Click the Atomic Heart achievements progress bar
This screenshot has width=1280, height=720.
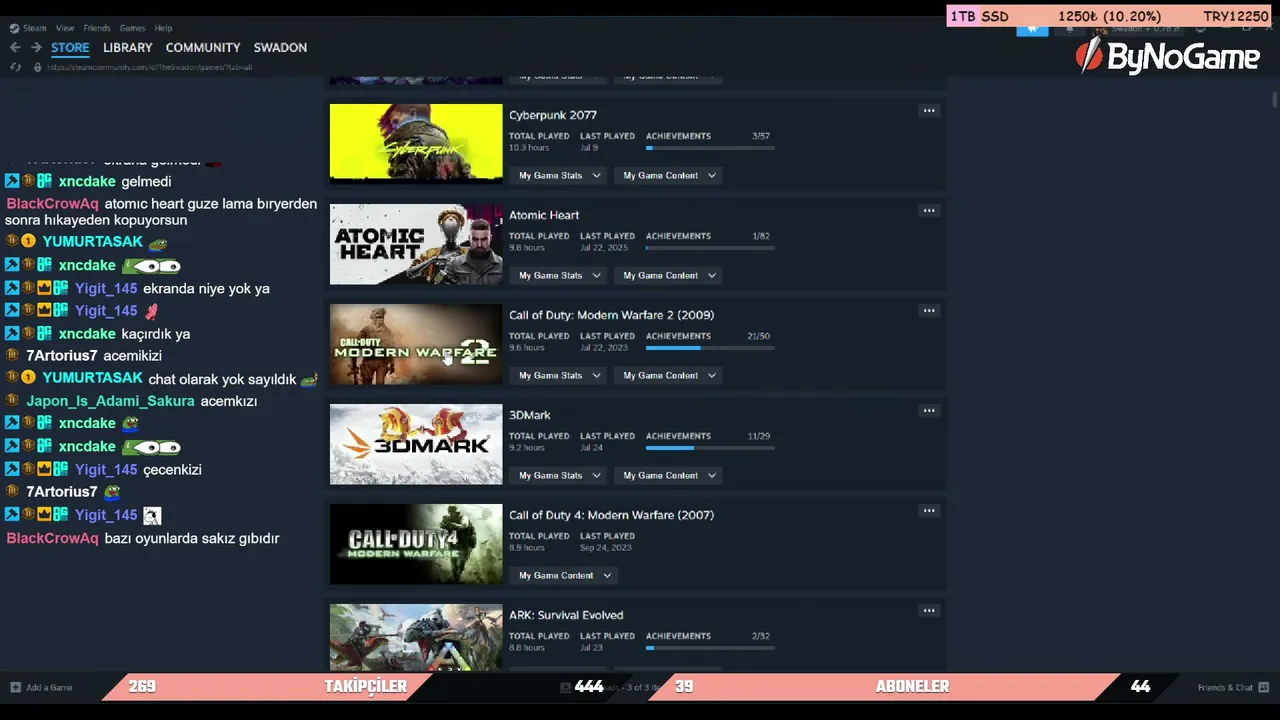(710, 248)
